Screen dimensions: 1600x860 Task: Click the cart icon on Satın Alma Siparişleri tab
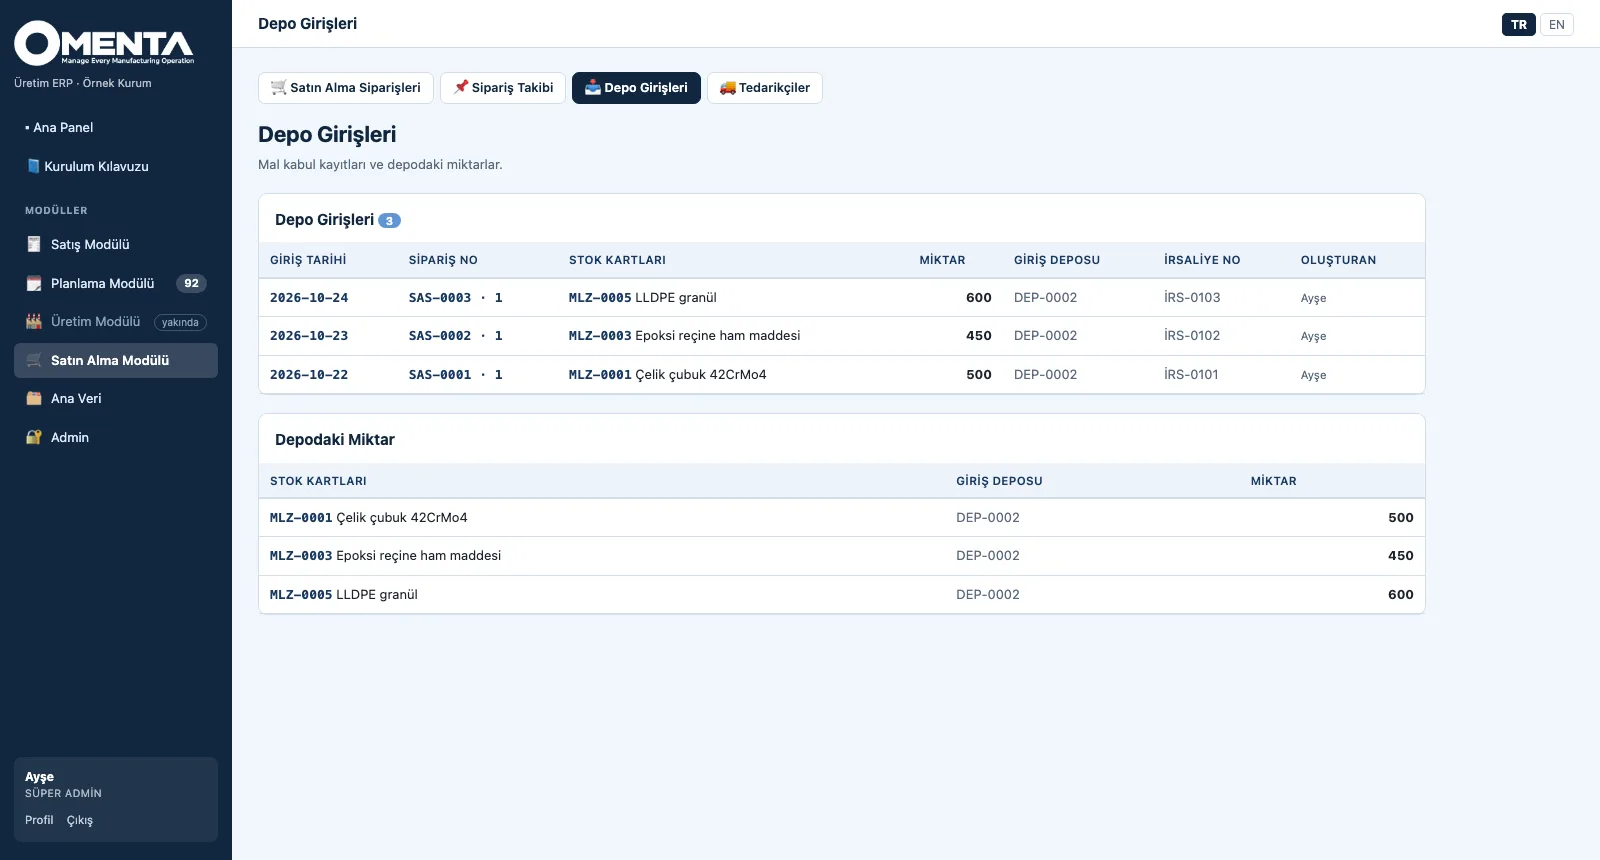click(279, 87)
